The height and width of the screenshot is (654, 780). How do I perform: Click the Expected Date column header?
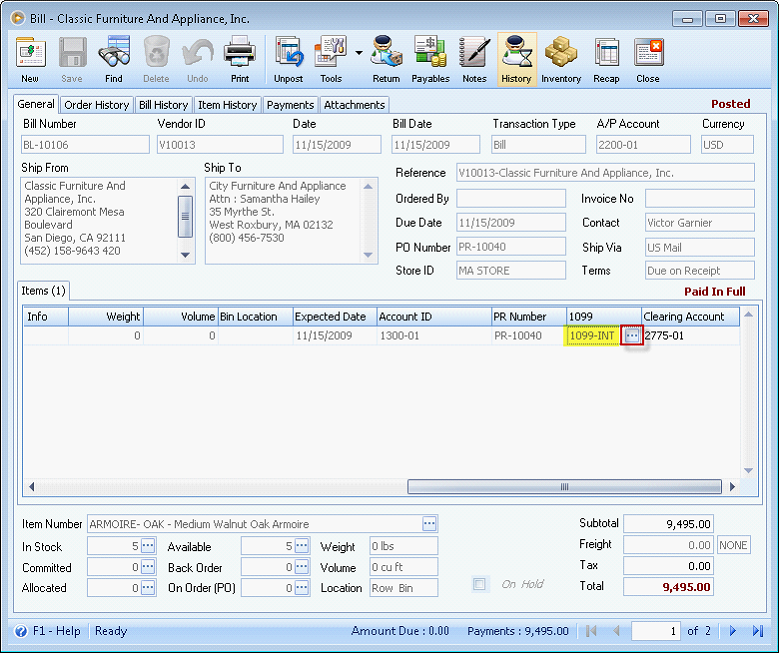334,317
